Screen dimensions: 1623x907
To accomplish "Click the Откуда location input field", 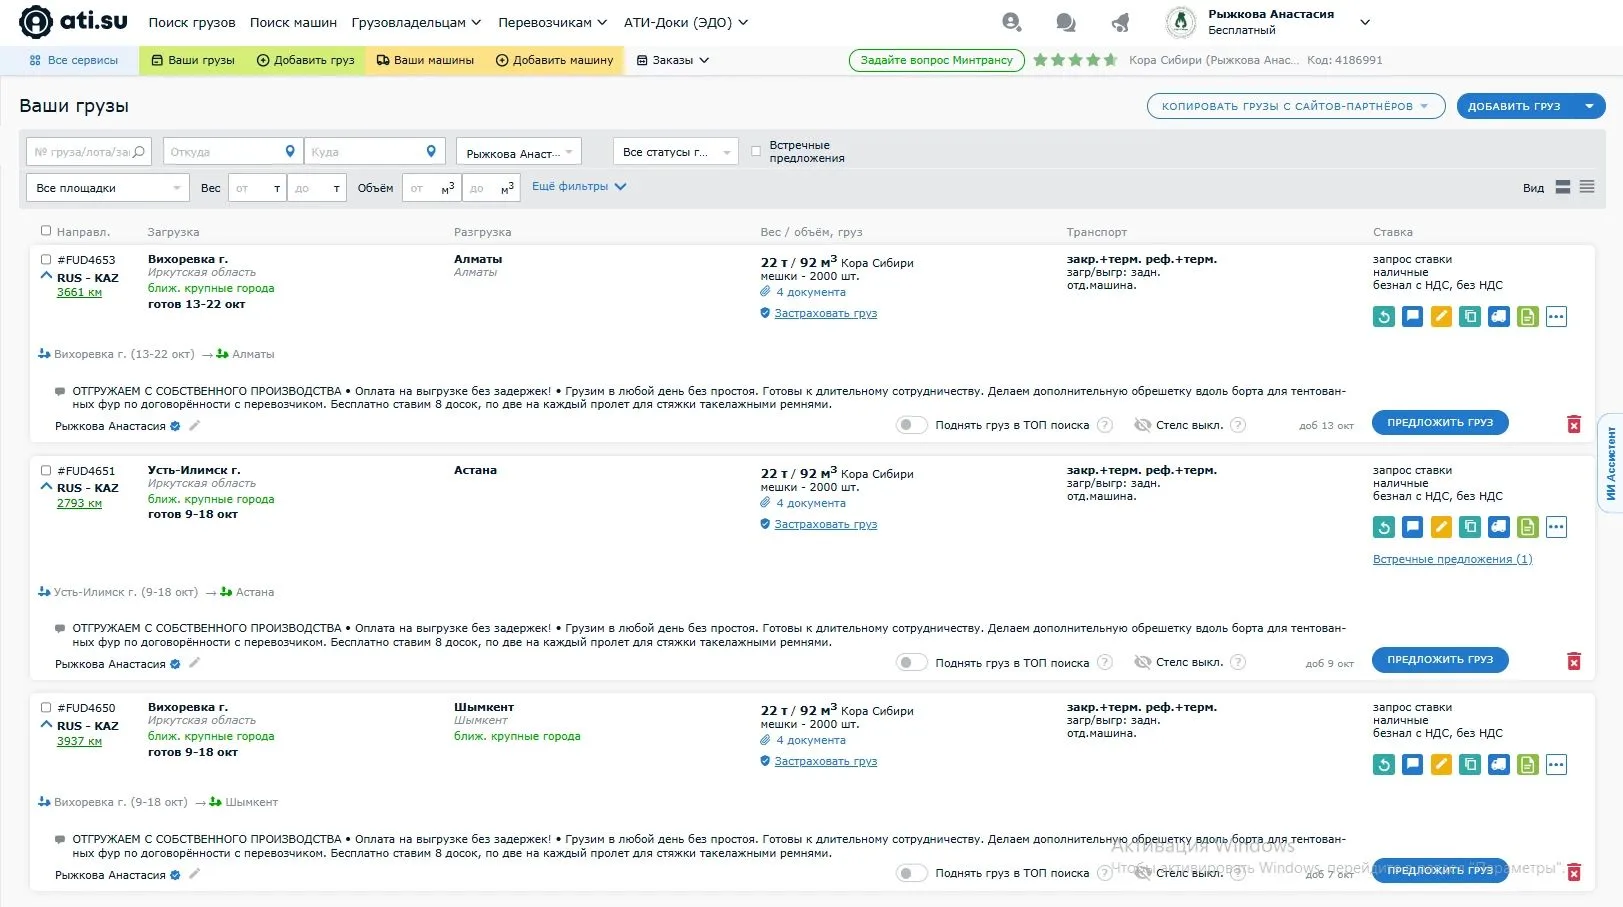I will pos(232,152).
